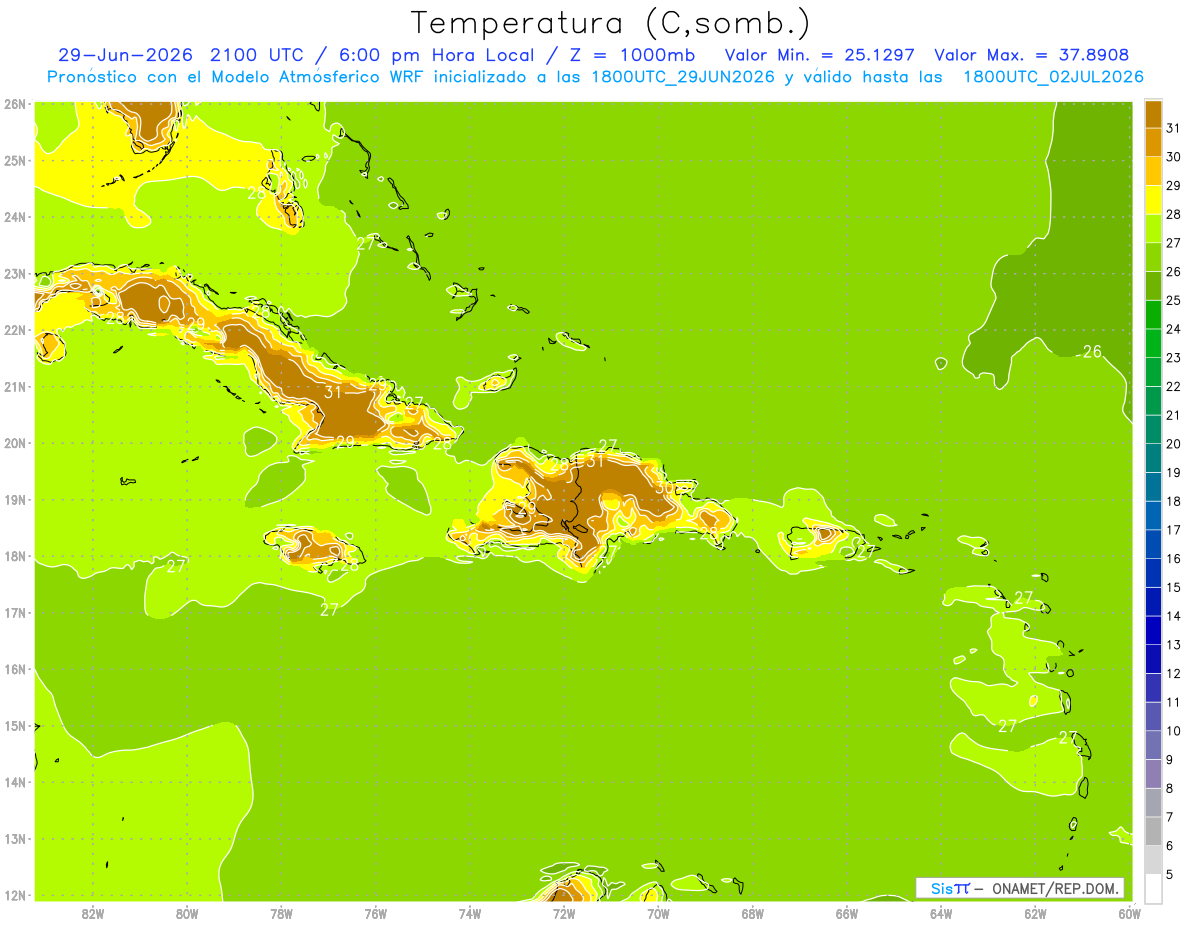Click the '64W' longitude axis label
The height and width of the screenshot is (927, 1200).
(x=940, y=913)
